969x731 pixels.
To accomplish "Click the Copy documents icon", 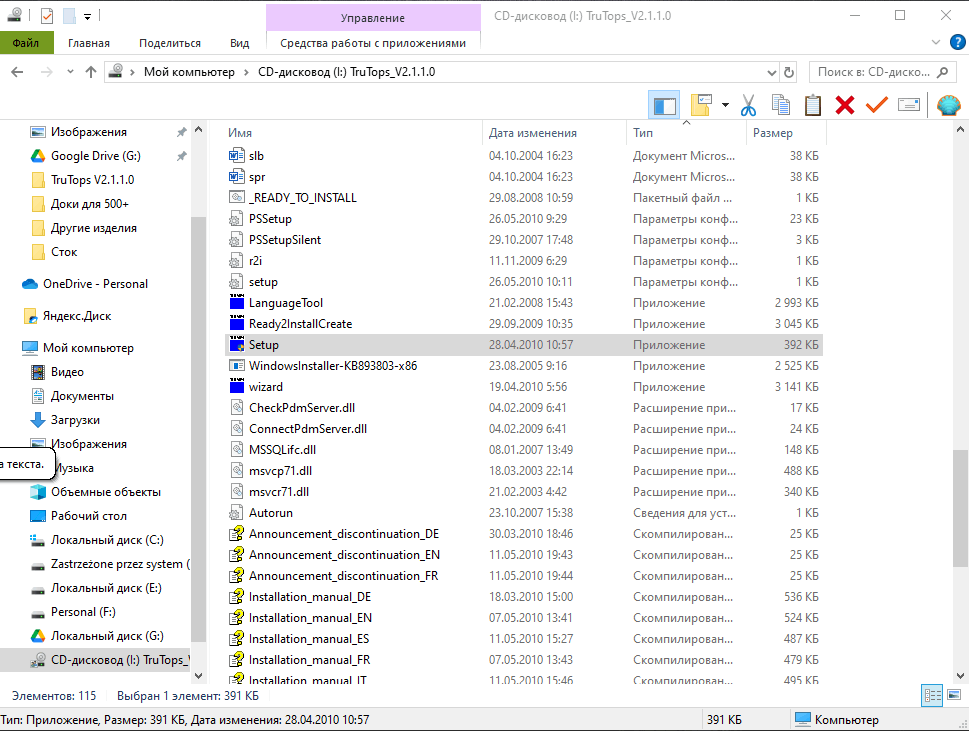I will [781, 105].
